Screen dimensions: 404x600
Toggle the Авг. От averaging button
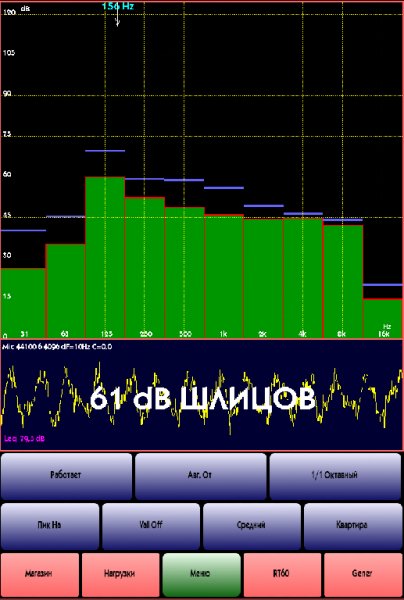(201, 476)
